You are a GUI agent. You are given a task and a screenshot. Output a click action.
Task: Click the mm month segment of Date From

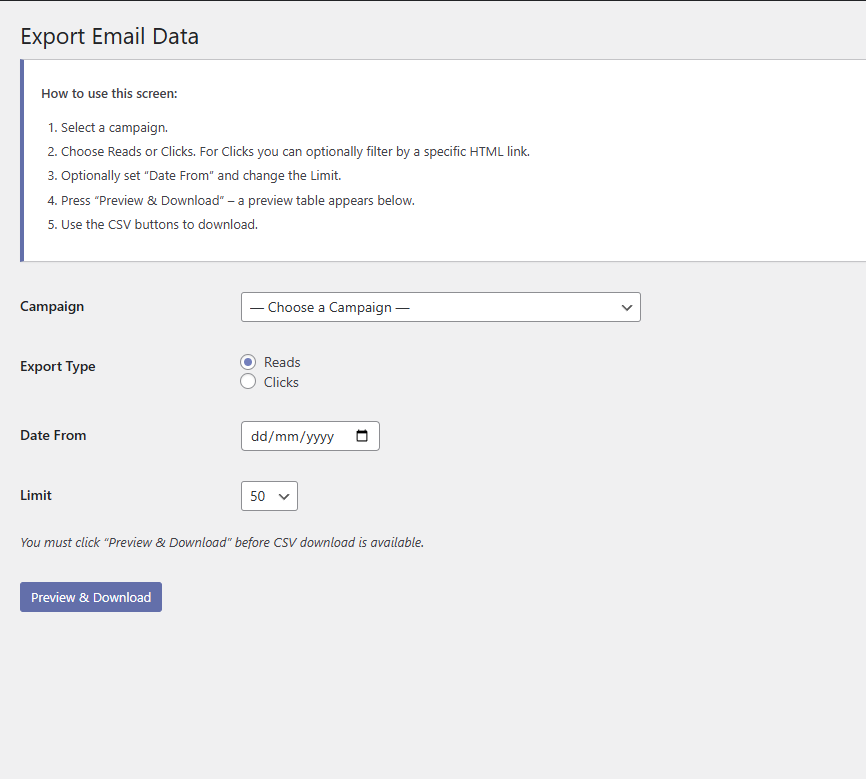point(283,436)
